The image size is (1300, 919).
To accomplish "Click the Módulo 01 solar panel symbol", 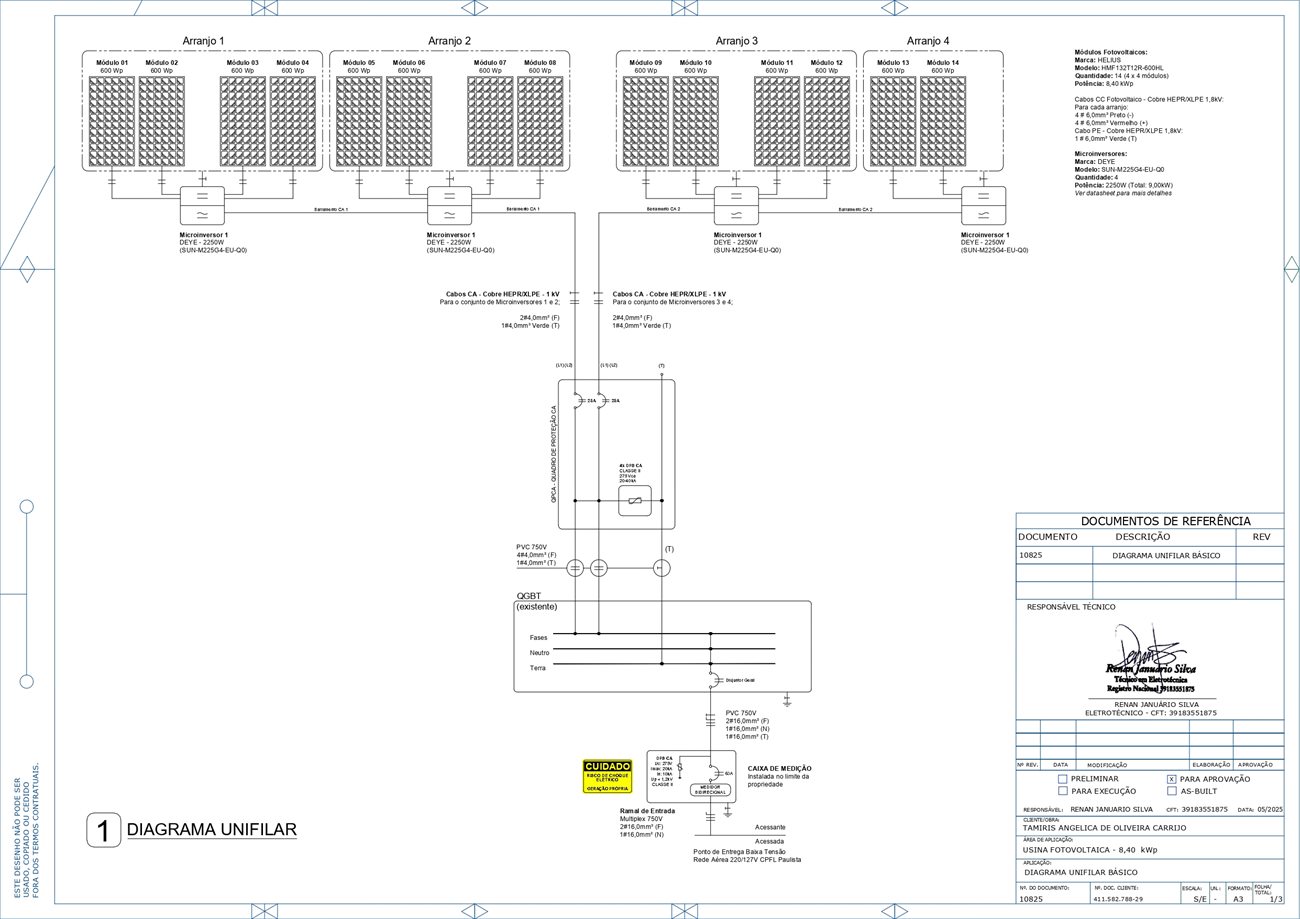I will [112, 122].
